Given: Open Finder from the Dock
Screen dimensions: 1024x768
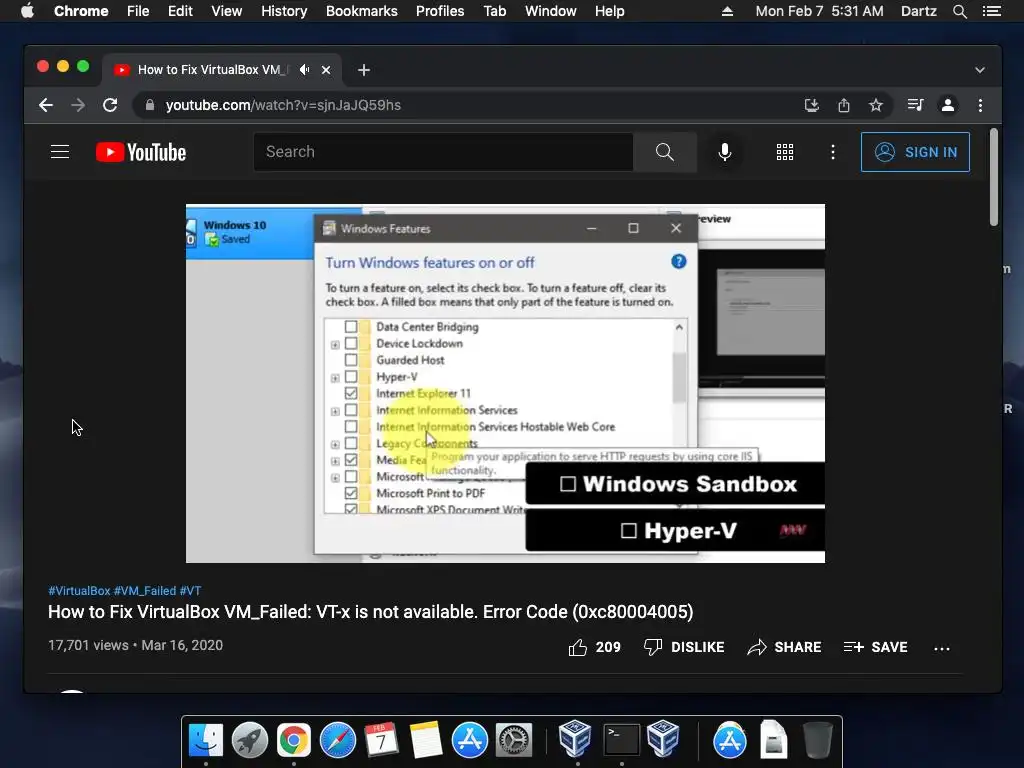Looking at the screenshot, I should pos(206,740).
